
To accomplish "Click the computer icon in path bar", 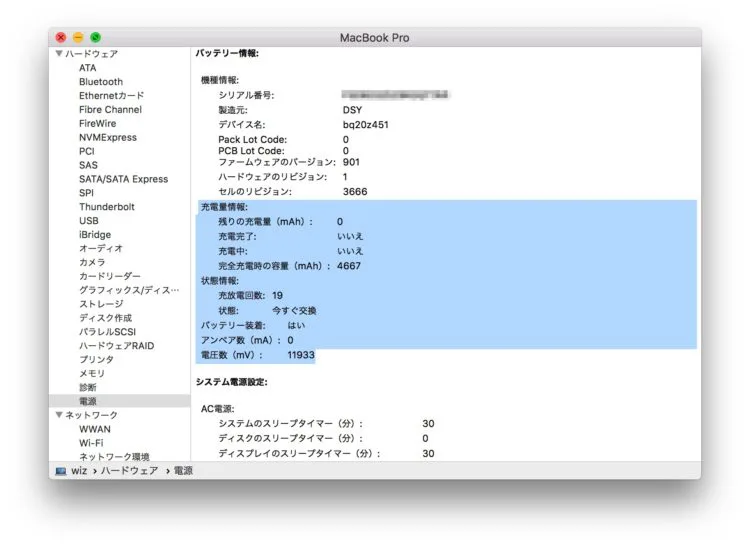I will point(61,471).
